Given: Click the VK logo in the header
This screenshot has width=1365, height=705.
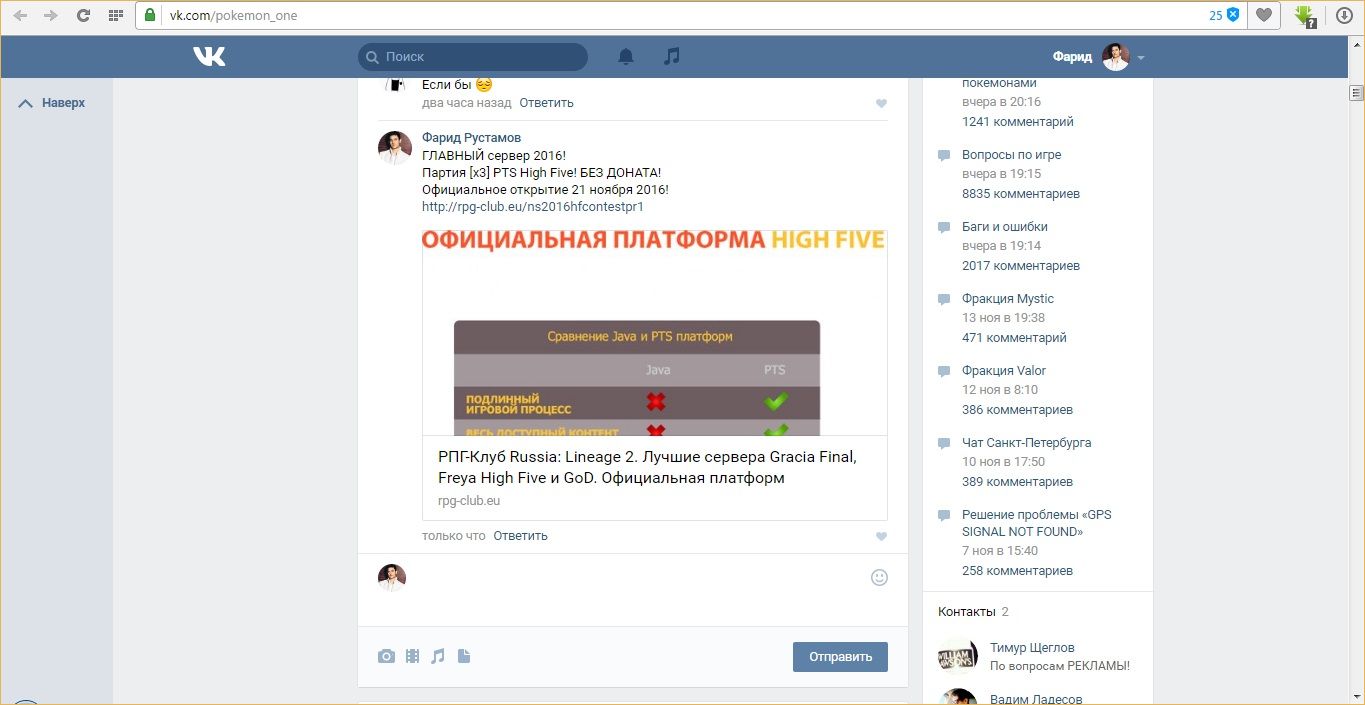Looking at the screenshot, I should coord(209,57).
